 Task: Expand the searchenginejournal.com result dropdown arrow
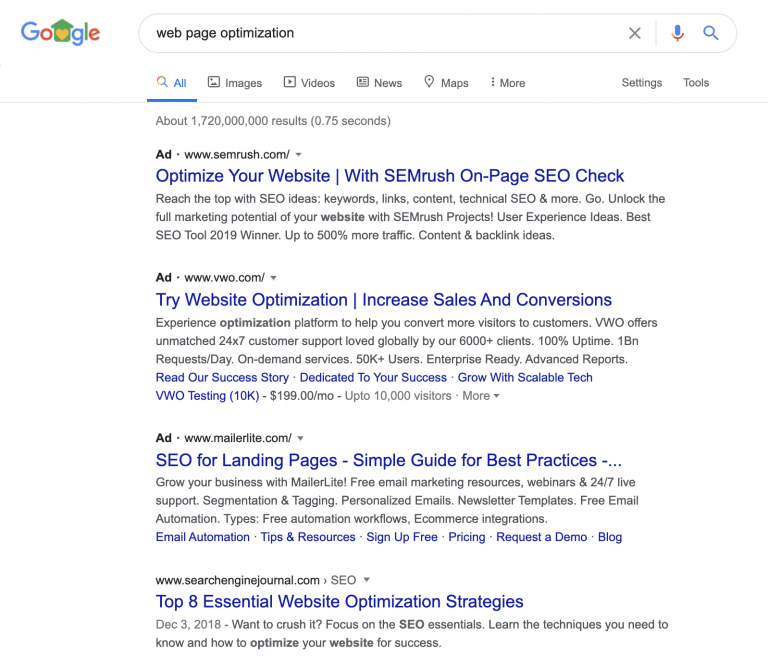click(x=366, y=580)
